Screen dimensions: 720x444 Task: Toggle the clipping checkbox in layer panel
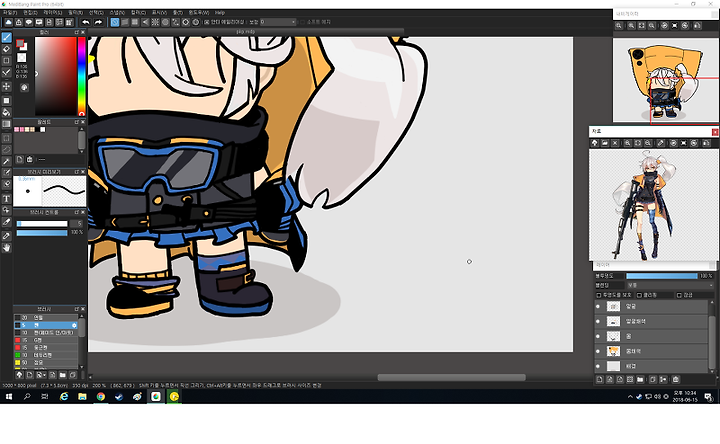639,295
